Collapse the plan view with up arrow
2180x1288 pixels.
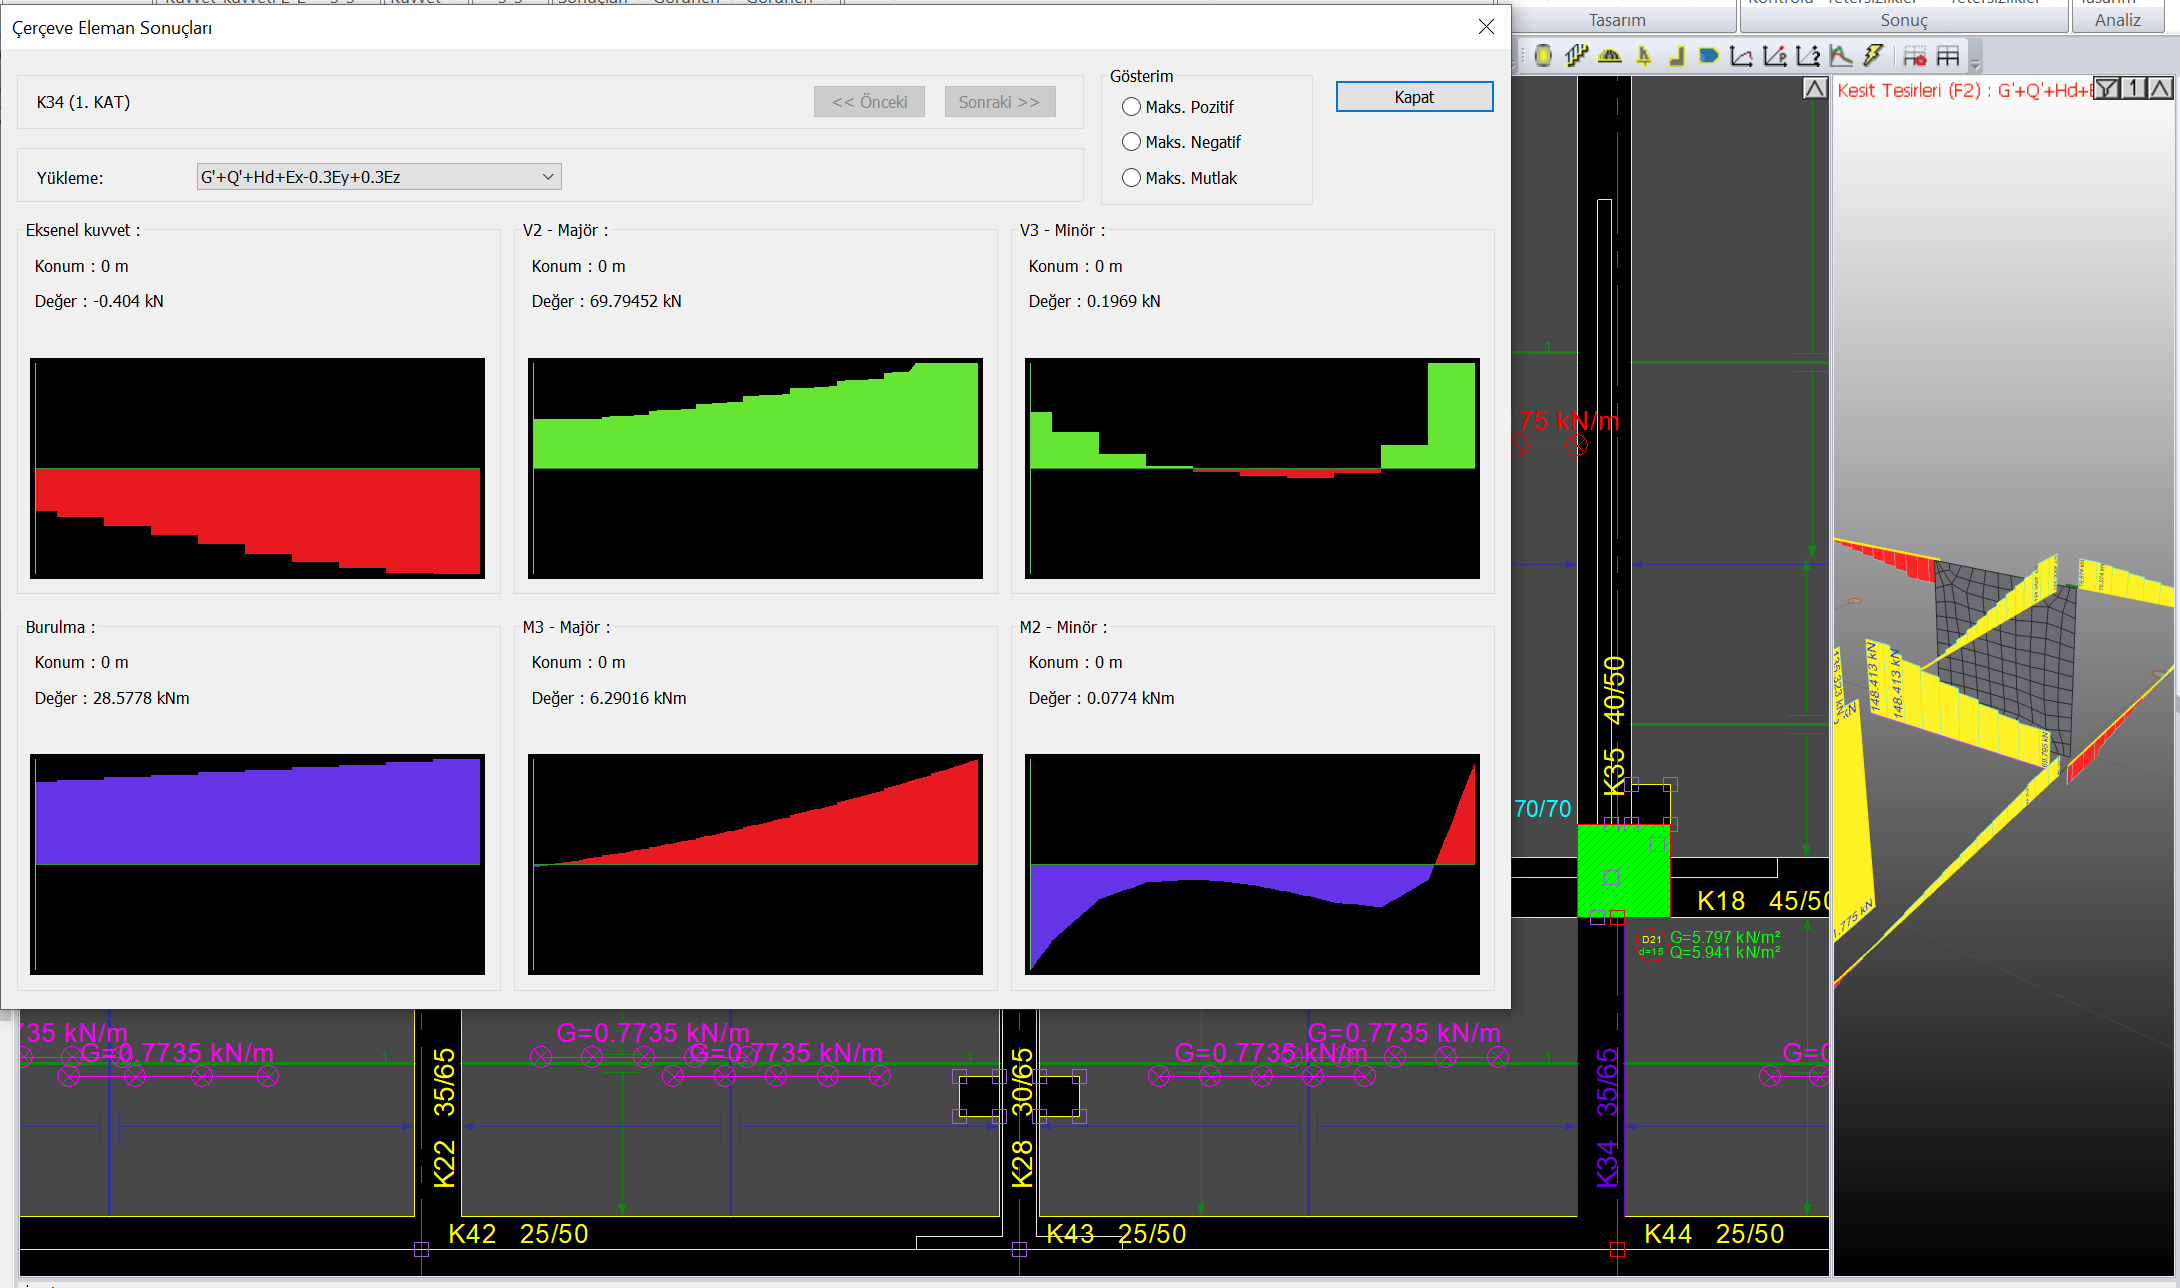tap(1815, 89)
